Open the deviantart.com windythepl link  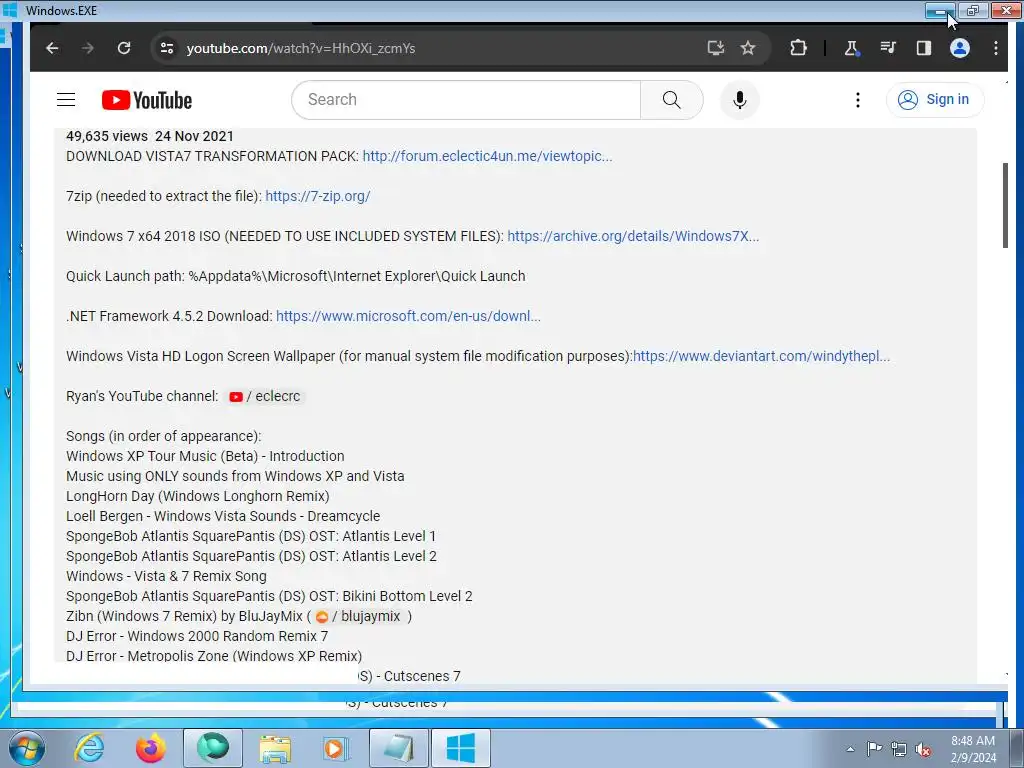point(761,356)
